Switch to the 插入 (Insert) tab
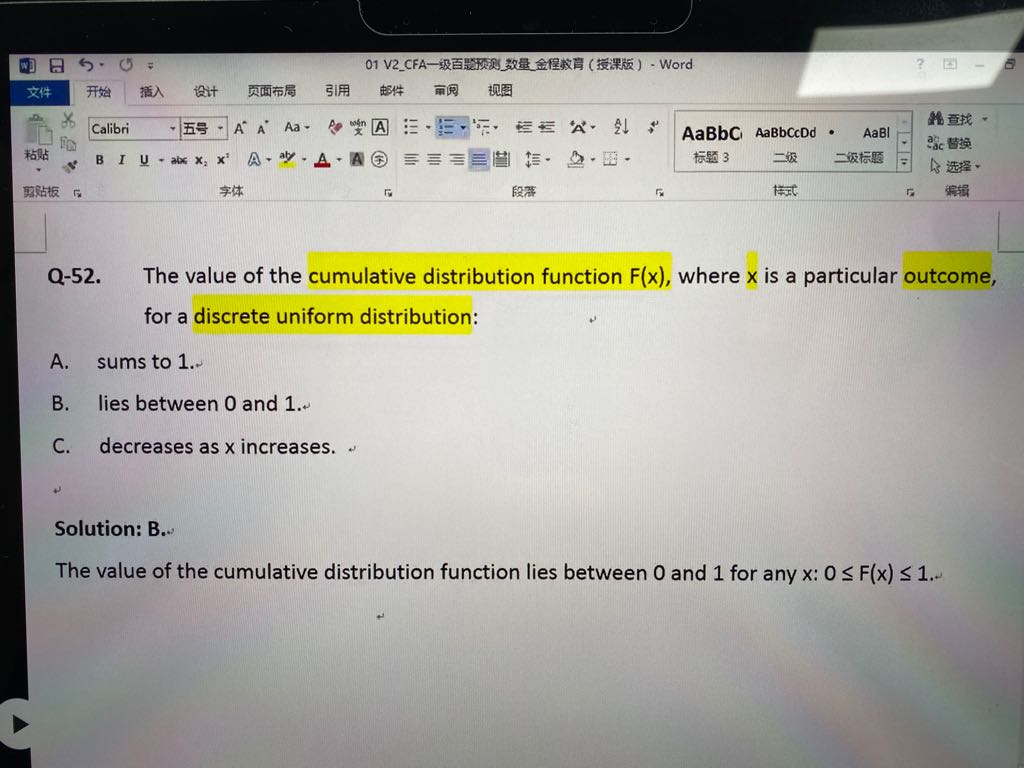1024x768 pixels. pos(152,91)
